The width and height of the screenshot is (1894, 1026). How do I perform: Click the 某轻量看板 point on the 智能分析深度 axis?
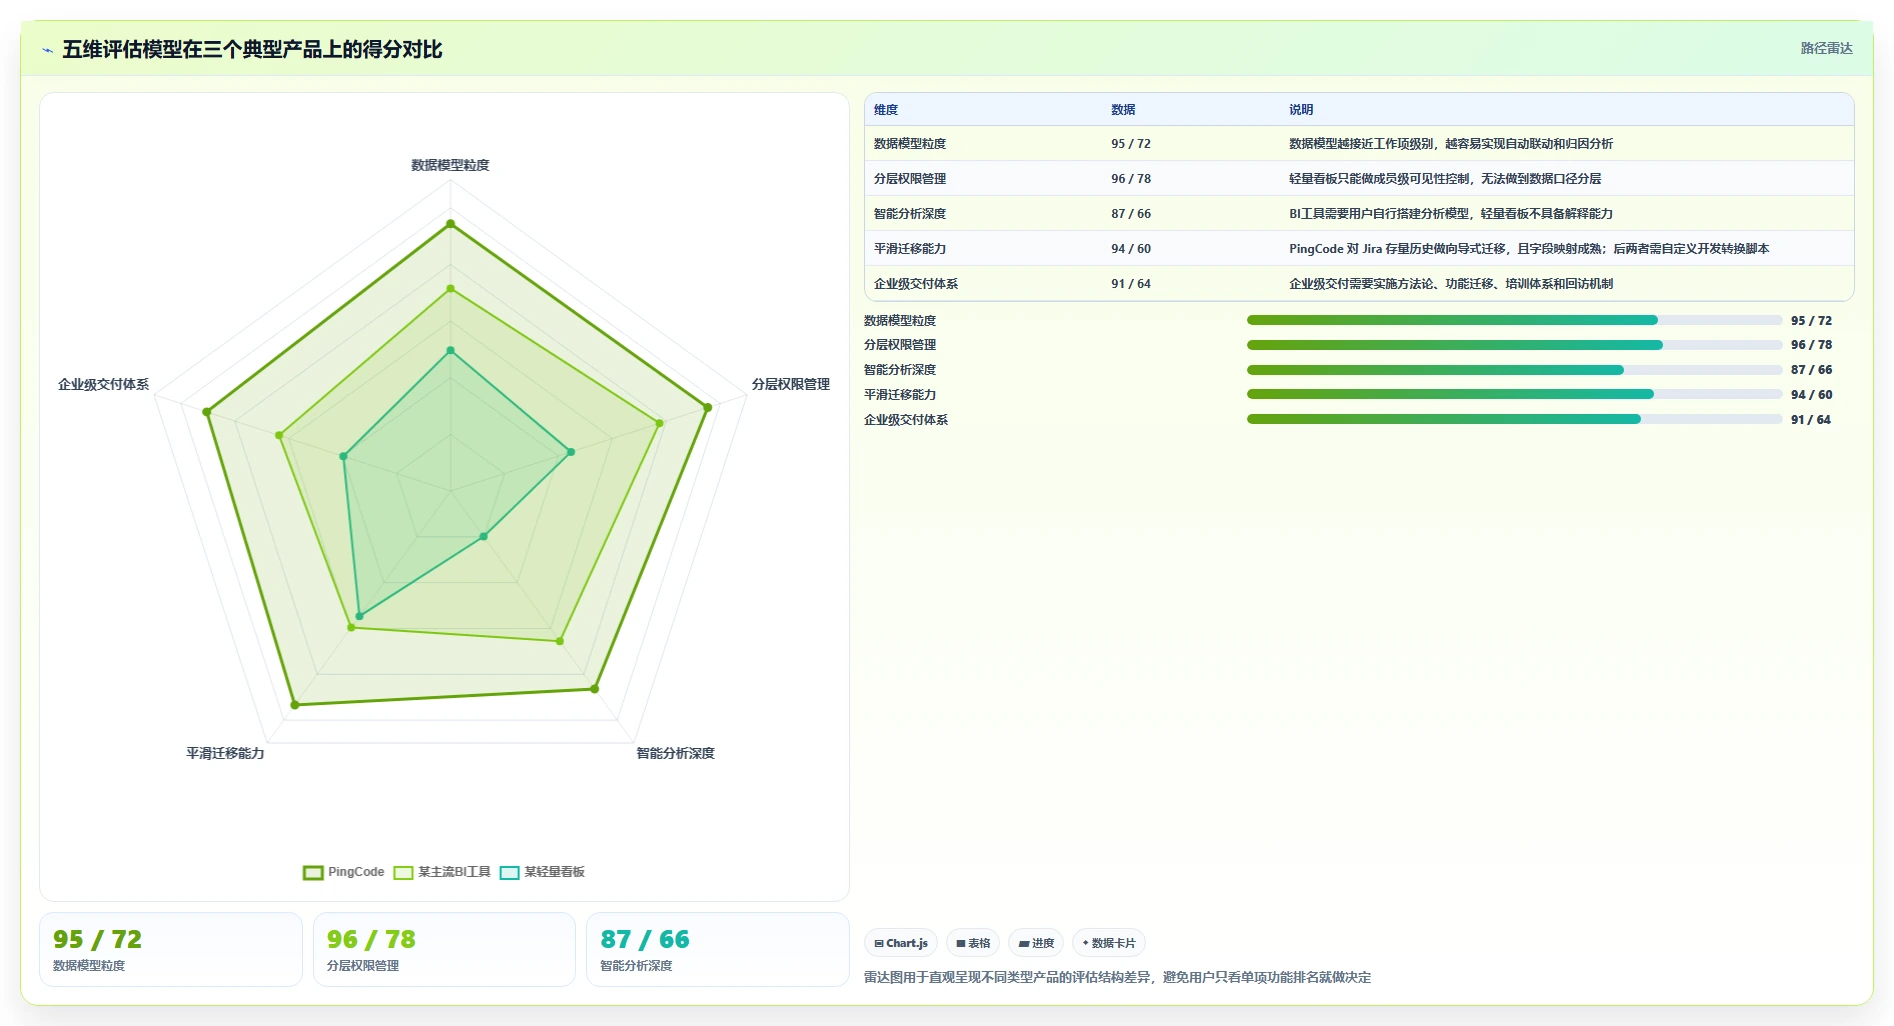coord(484,537)
